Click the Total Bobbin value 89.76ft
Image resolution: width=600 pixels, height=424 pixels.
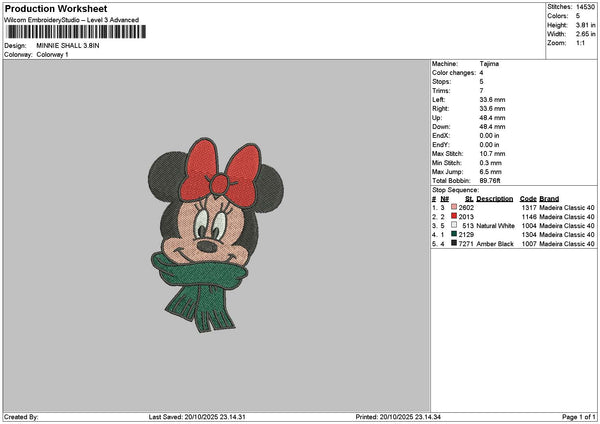(490, 181)
